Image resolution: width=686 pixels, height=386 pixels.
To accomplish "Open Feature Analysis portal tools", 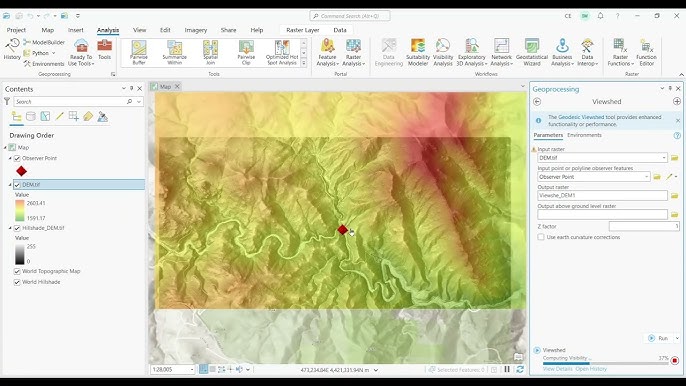I will coord(327,52).
